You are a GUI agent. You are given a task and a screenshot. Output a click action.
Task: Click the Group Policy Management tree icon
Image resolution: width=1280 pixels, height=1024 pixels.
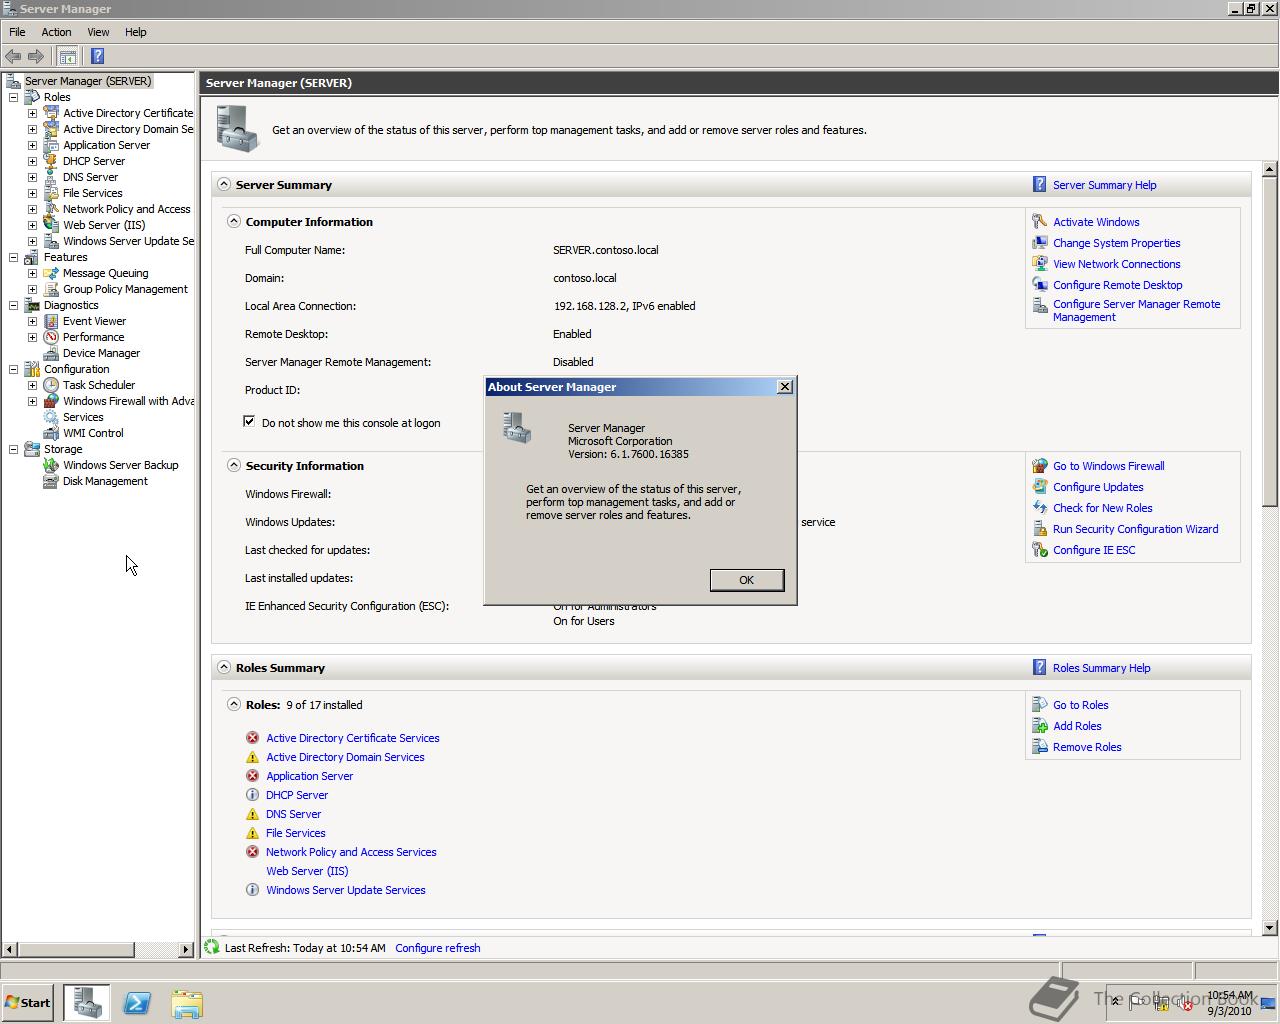pos(51,289)
